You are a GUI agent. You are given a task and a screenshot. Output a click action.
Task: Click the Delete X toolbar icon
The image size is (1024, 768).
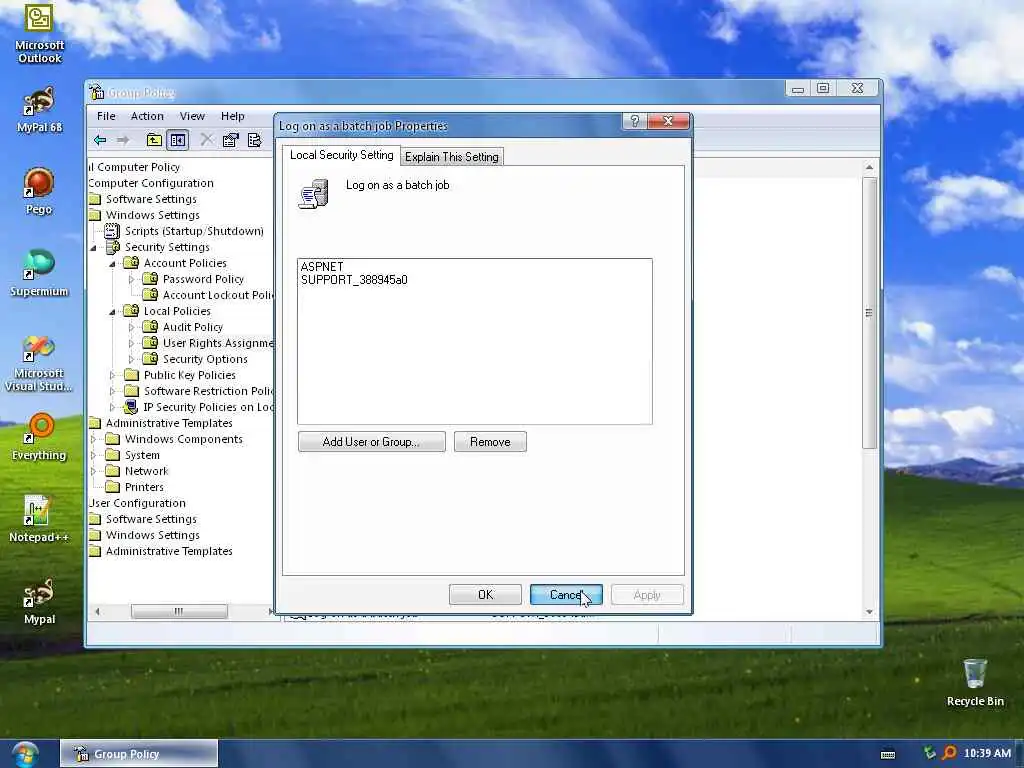pos(206,140)
